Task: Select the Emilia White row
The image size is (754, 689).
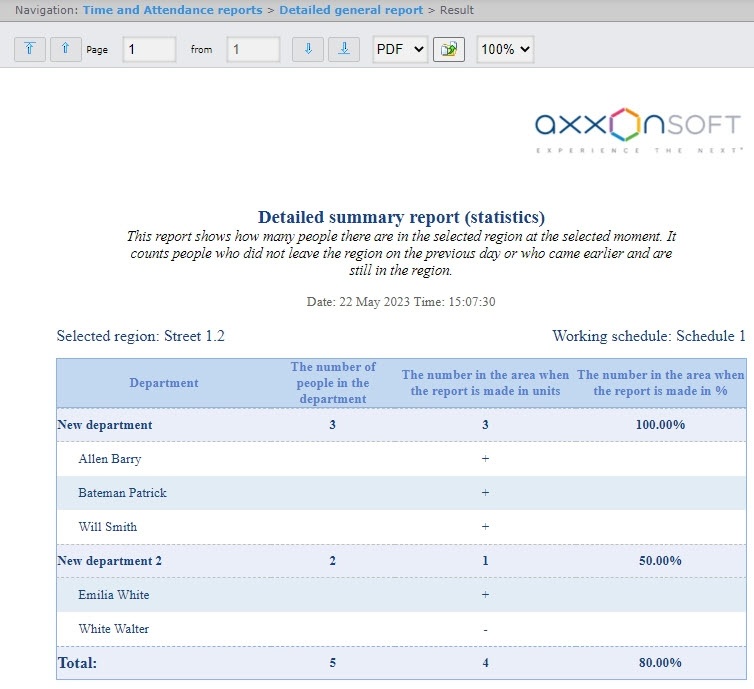Action: point(114,595)
